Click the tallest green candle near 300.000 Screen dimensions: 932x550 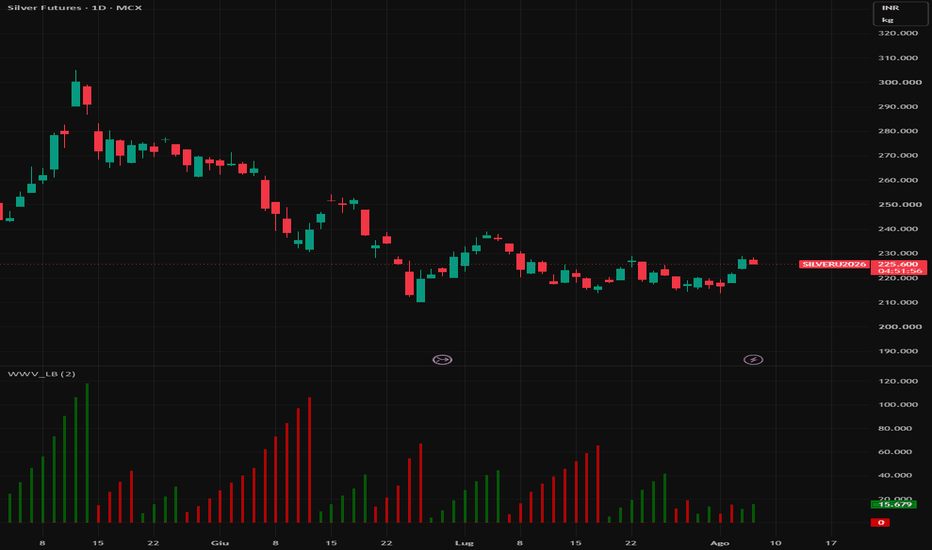[75, 93]
